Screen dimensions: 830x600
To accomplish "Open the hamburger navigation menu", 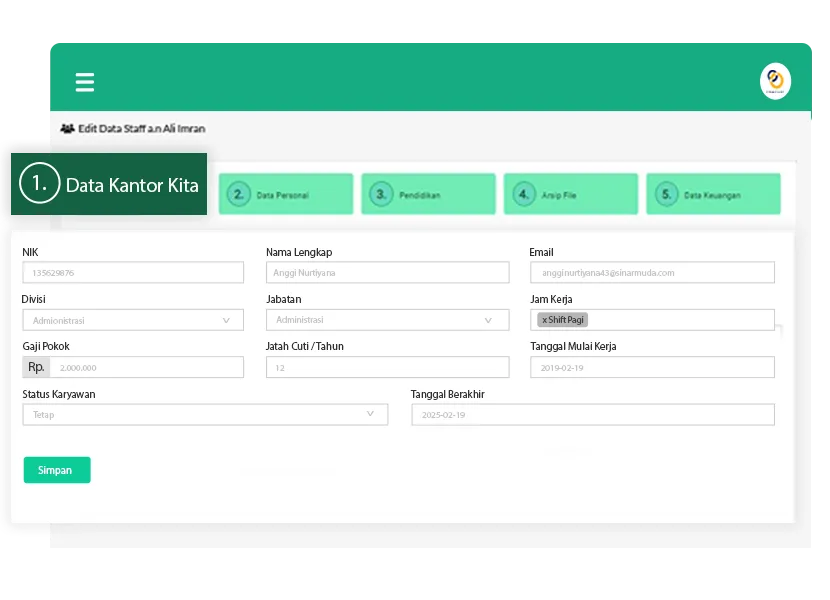I will tap(85, 82).
